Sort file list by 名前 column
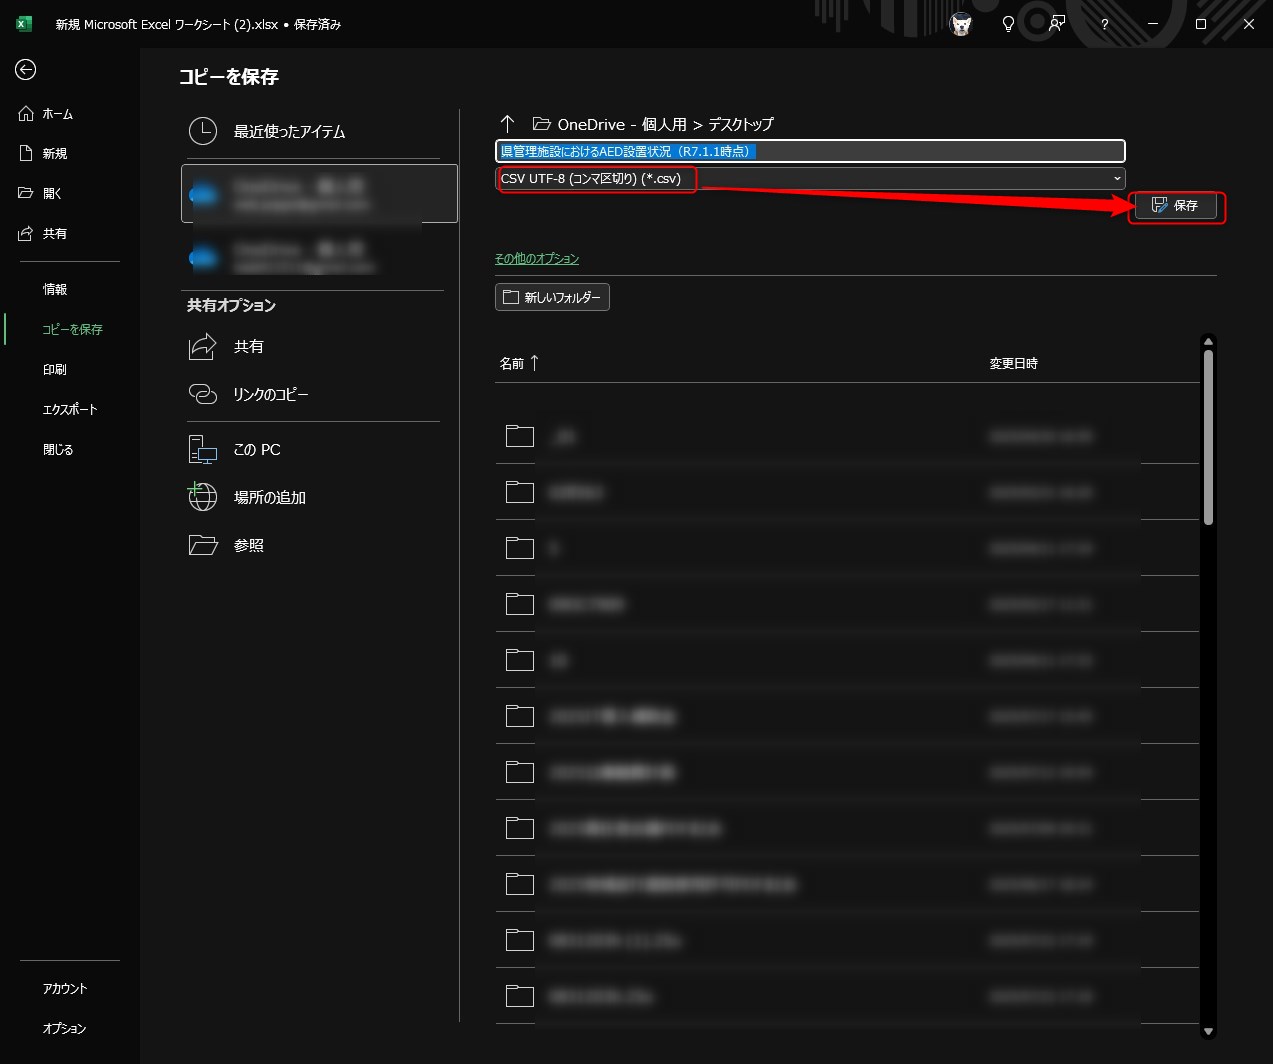1273x1064 pixels. pyautogui.click(x=512, y=364)
